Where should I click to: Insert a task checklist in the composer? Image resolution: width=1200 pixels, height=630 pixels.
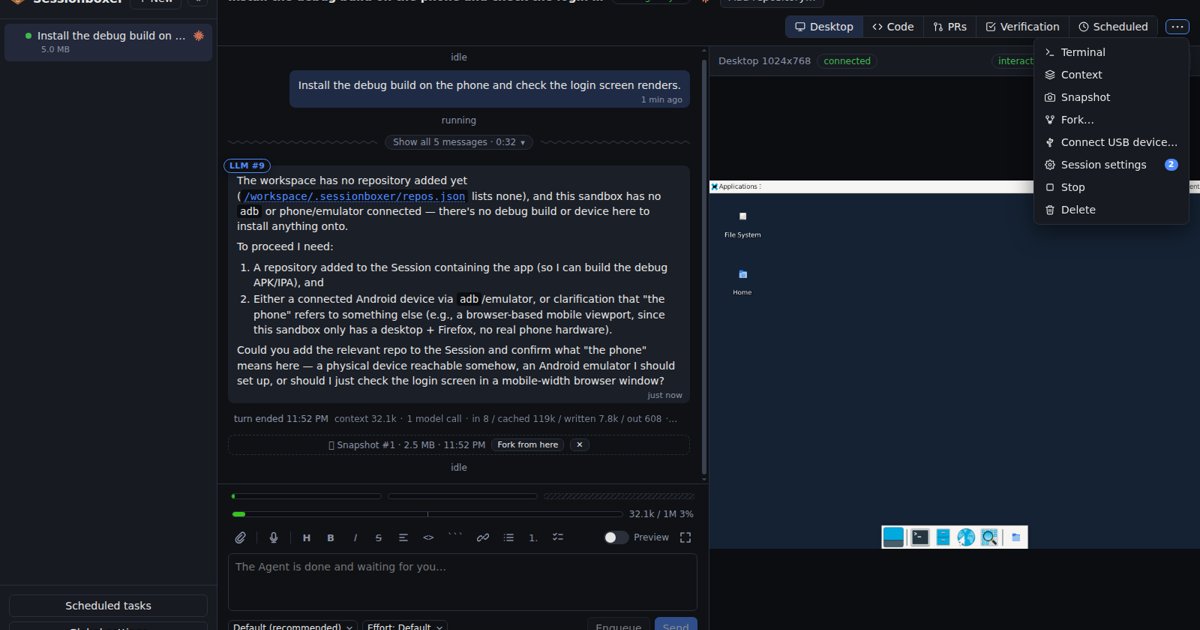point(558,538)
